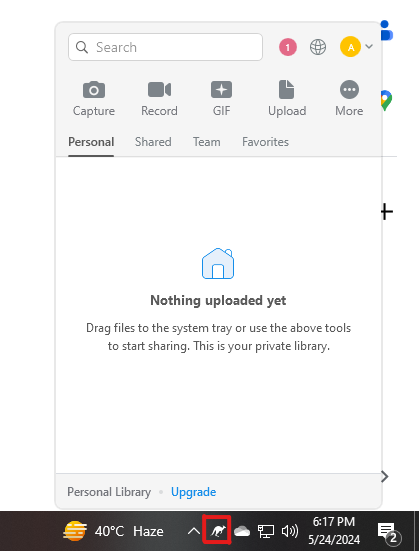Follow the Upgrade link
The height and width of the screenshot is (551, 419).
[193, 492]
